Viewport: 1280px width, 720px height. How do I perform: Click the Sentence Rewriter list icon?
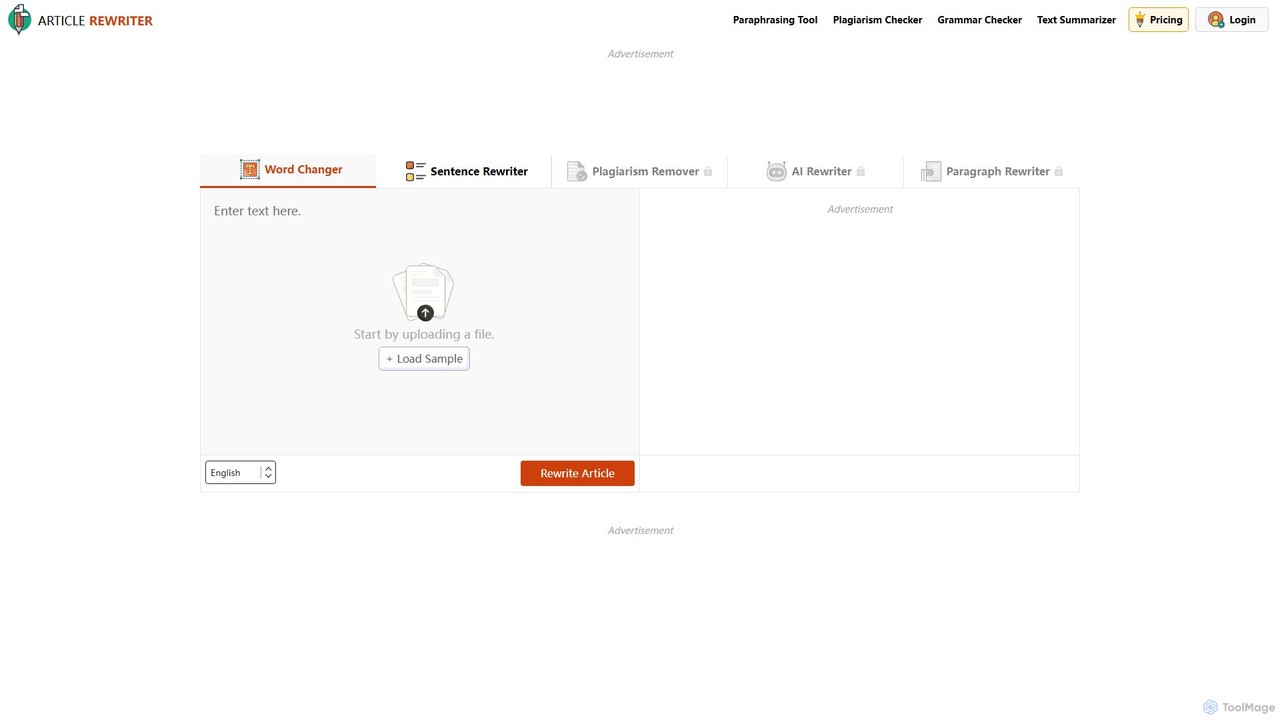pyautogui.click(x=415, y=171)
